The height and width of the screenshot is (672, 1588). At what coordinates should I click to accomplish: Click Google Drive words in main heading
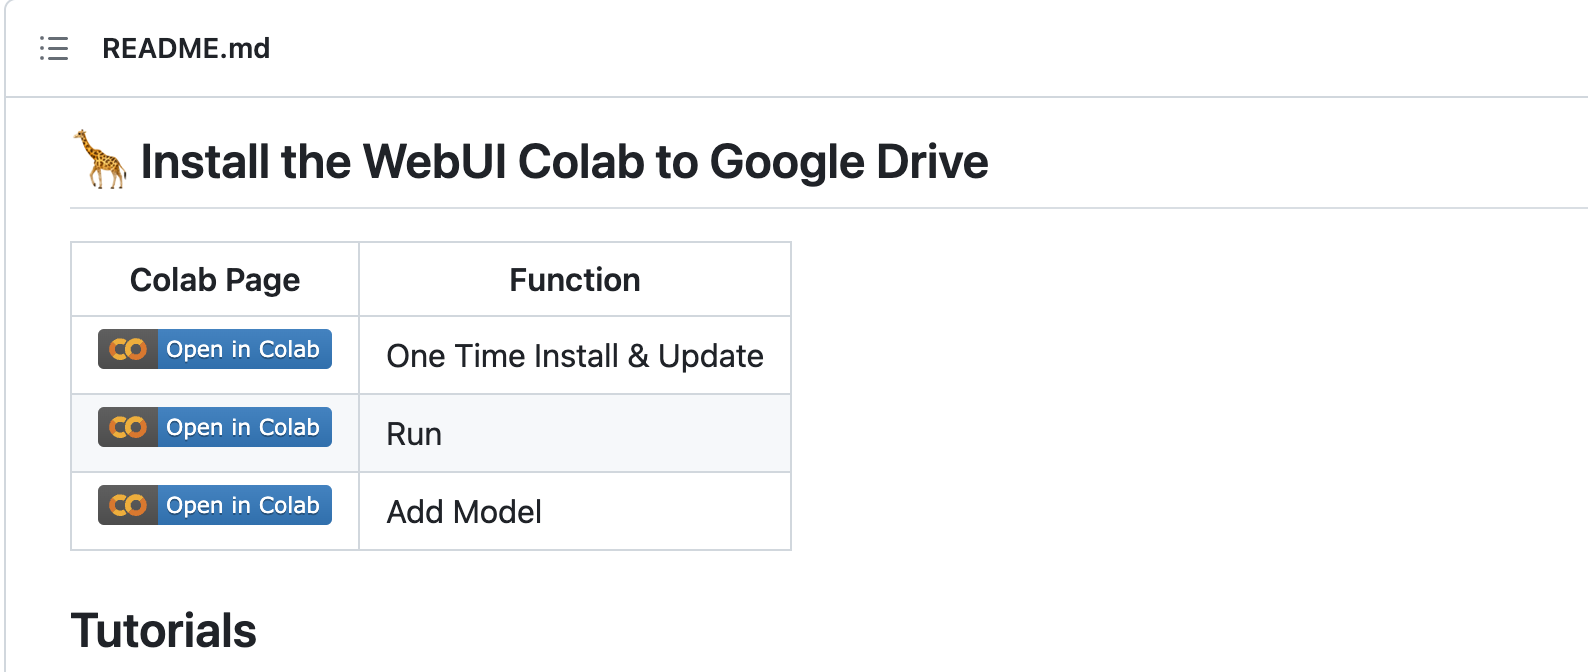click(849, 161)
